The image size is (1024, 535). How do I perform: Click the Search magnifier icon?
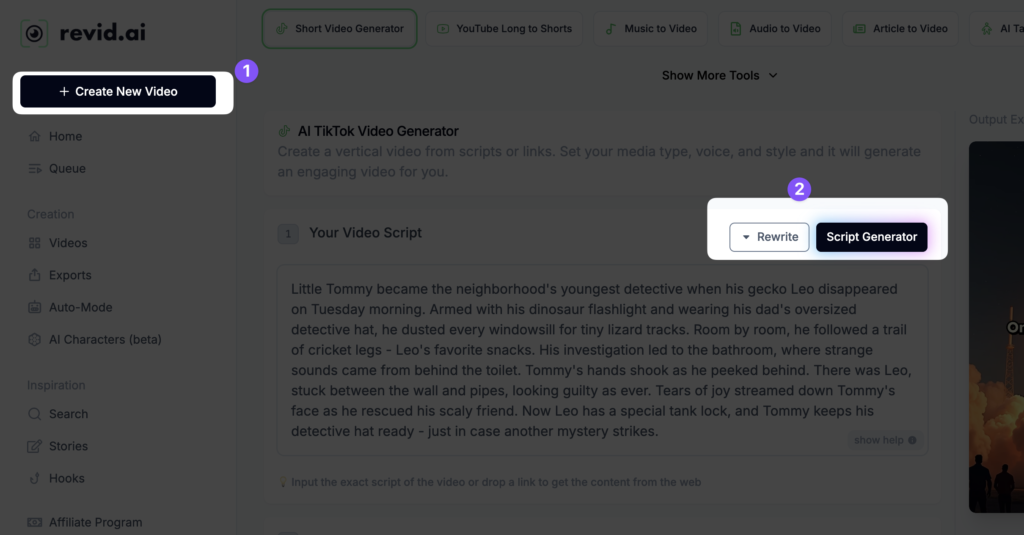[35, 414]
